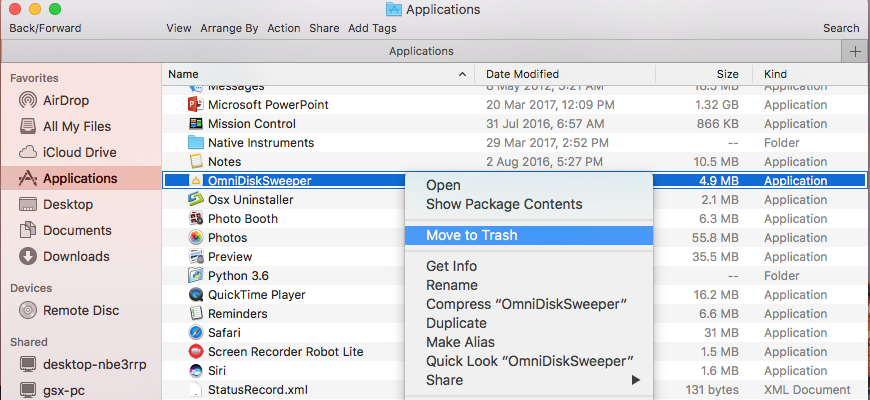Image resolution: width=870 pixels, height=400 pixels.
Task: Click the gsx-pc shared computer item
Action: [64, 391]
